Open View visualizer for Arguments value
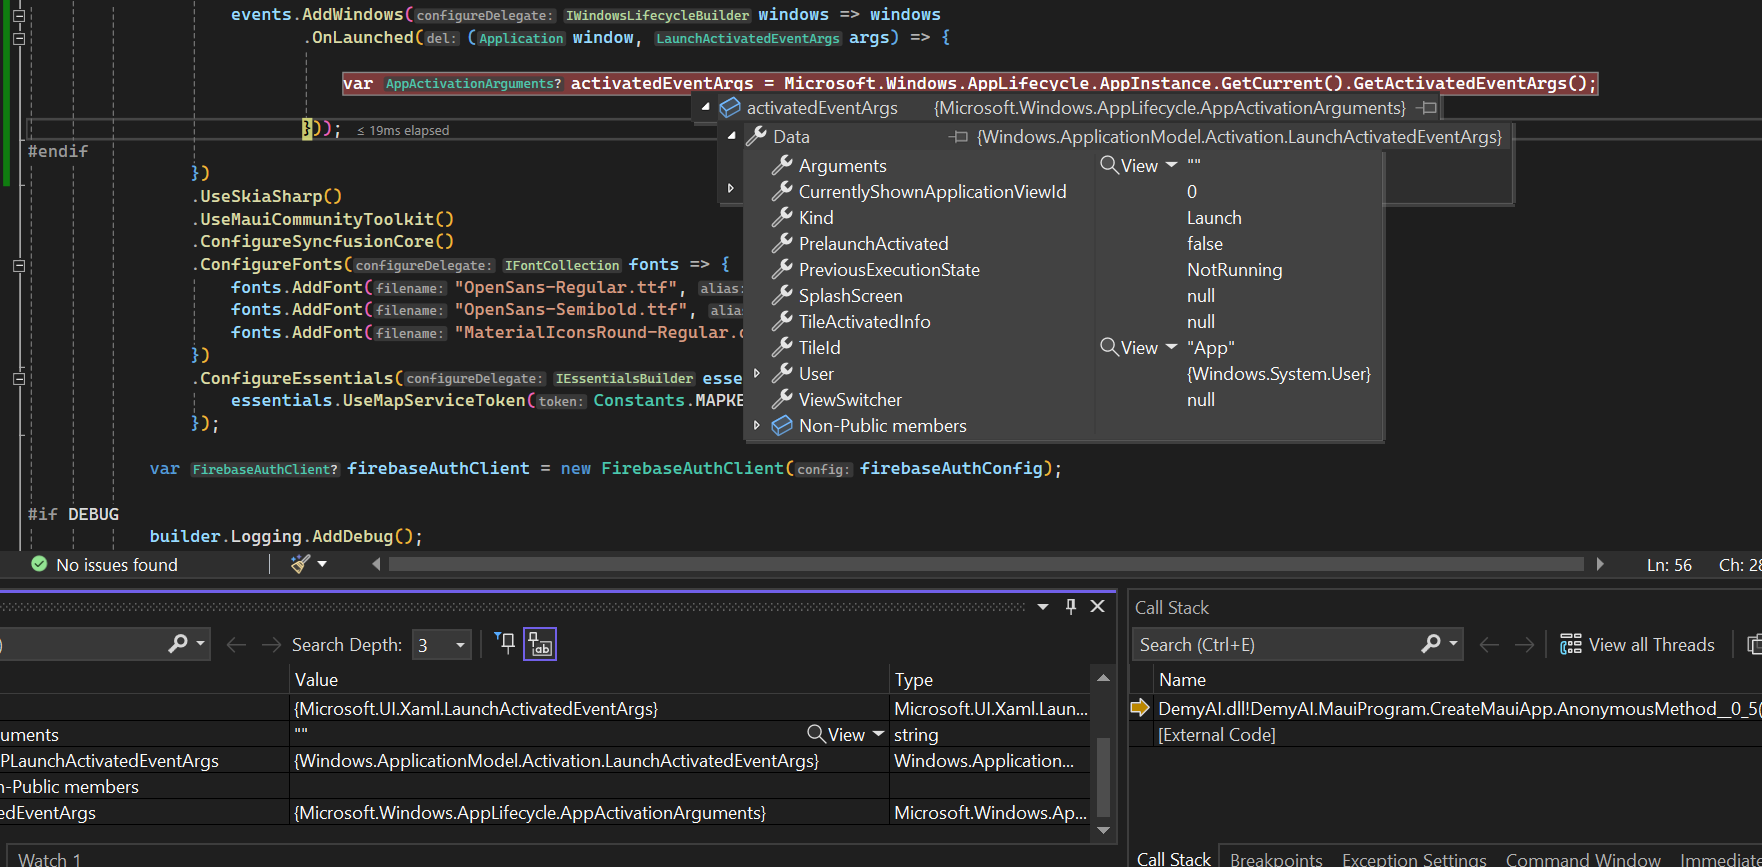This screenshot has height=867, width=1762. click(x=1129, y=165)
